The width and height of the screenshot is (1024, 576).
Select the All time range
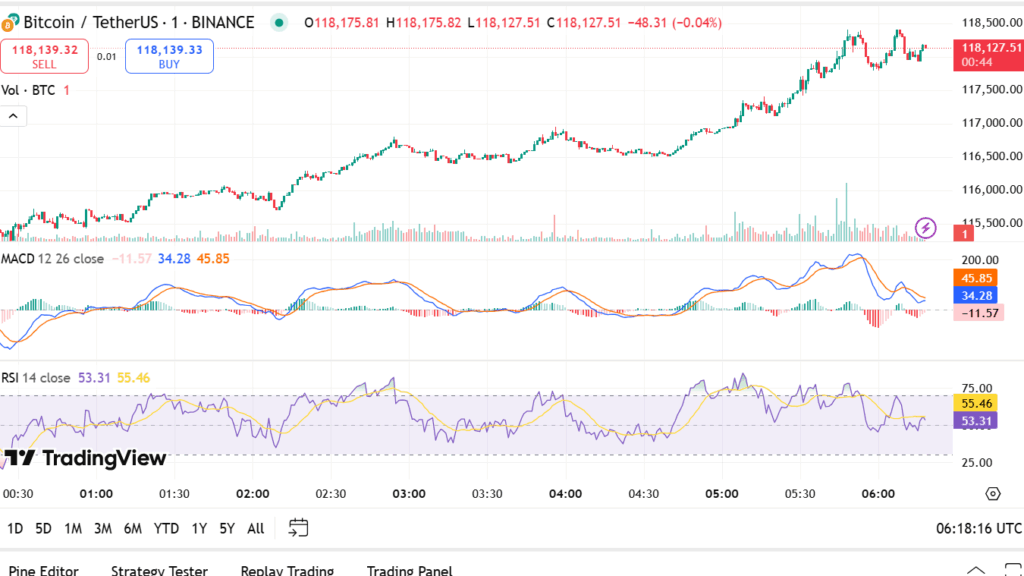click(255, 528)
